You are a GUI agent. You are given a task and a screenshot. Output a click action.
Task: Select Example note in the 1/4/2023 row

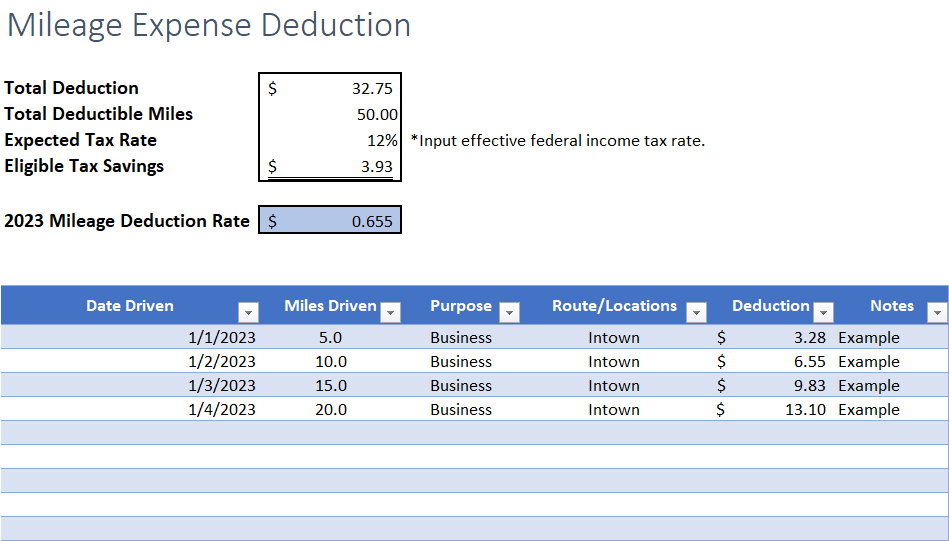click(892, 409)
